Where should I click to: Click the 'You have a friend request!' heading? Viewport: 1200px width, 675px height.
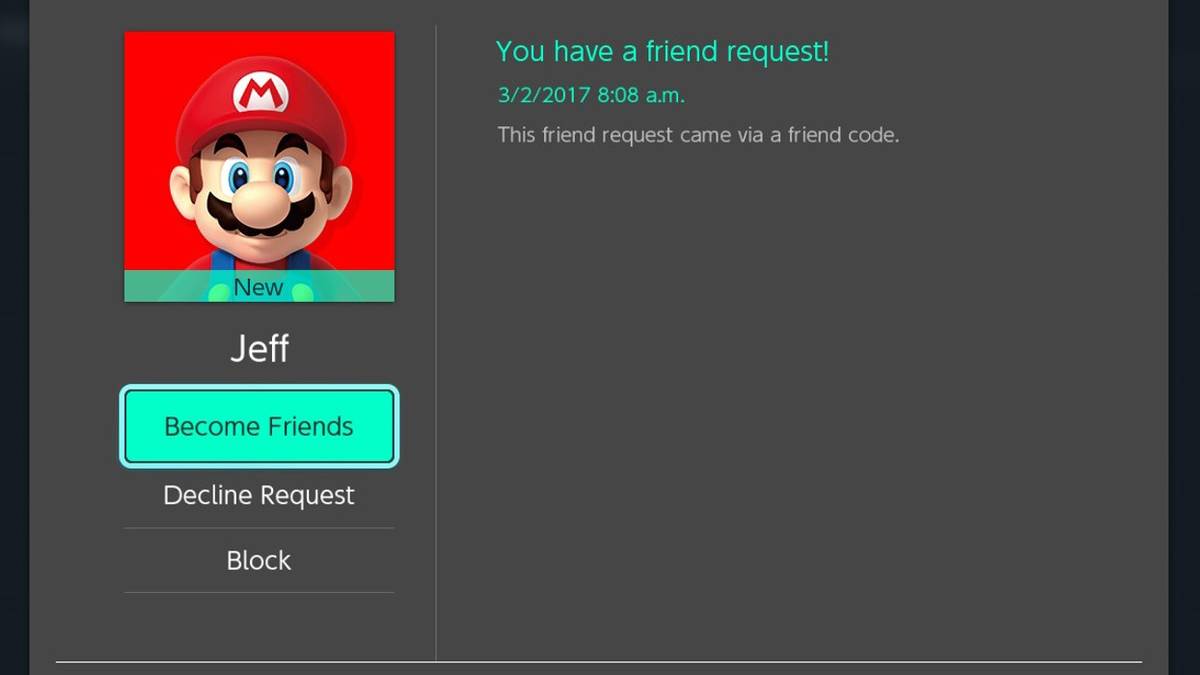pos(662,51)
